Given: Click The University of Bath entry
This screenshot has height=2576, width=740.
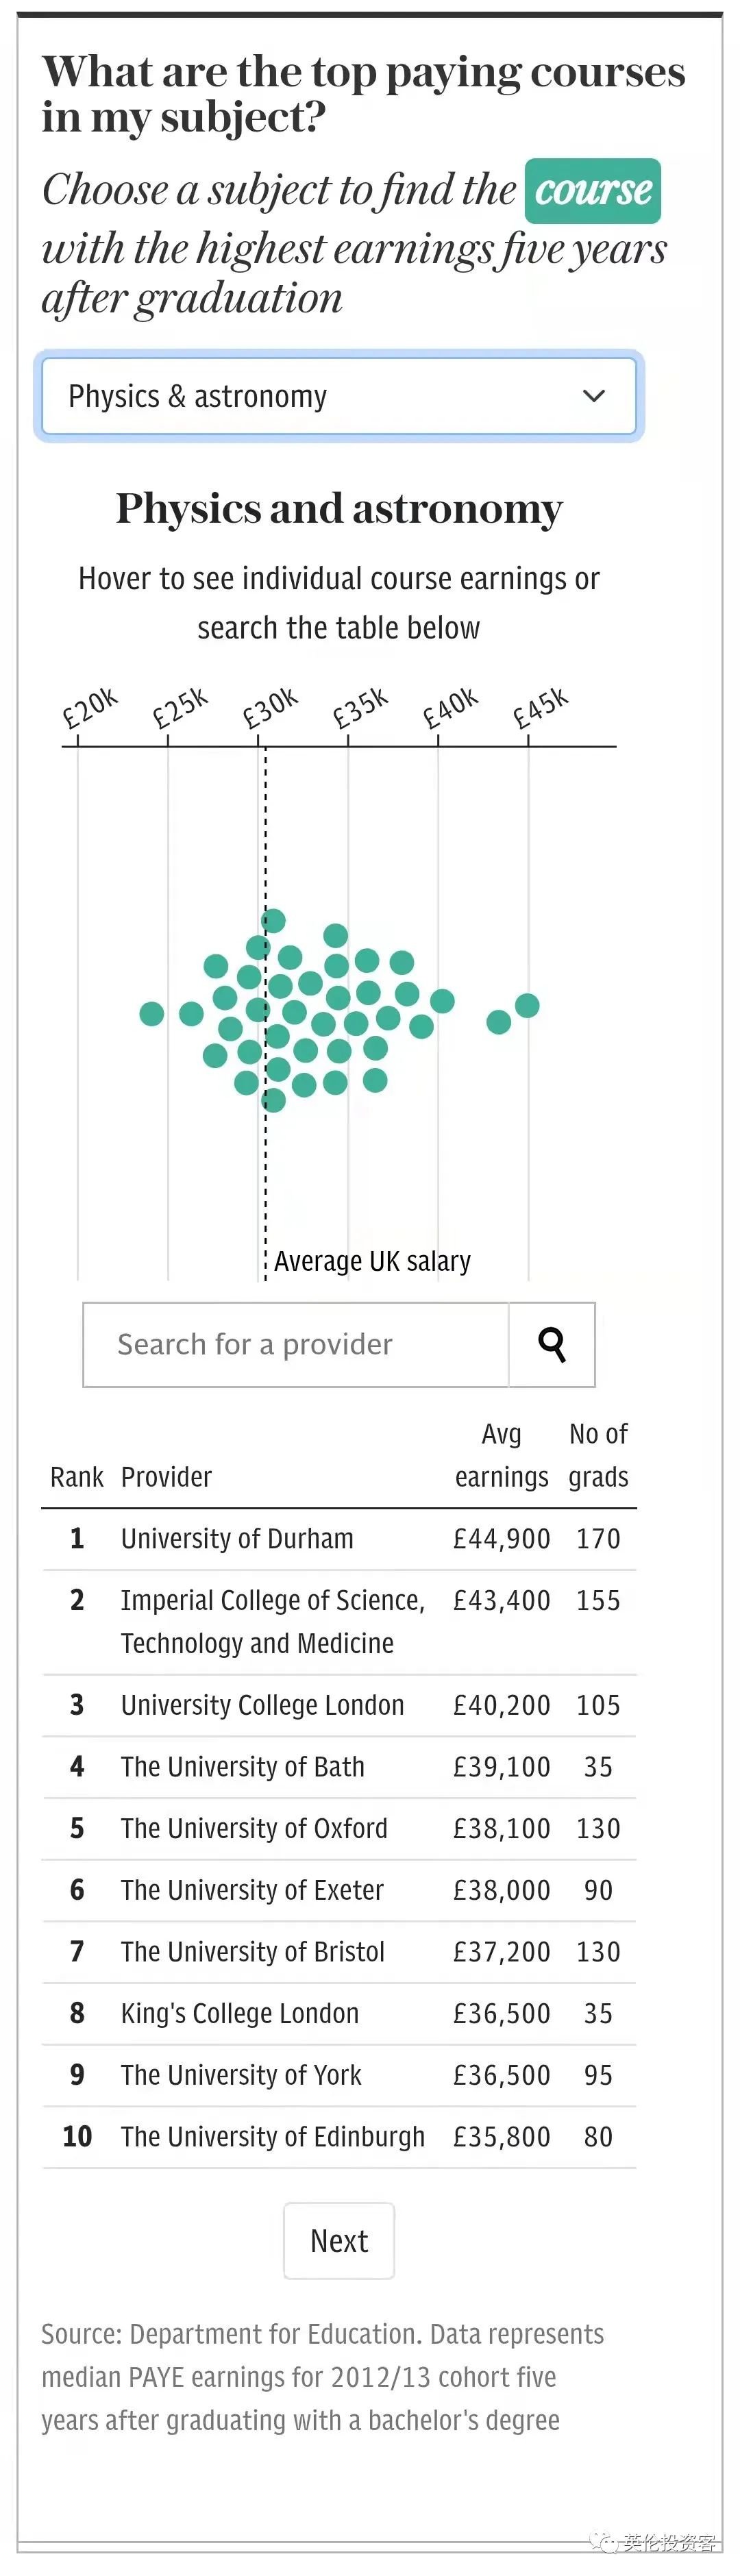Looking at the screenshot, I should click(x=242, y=1767).
